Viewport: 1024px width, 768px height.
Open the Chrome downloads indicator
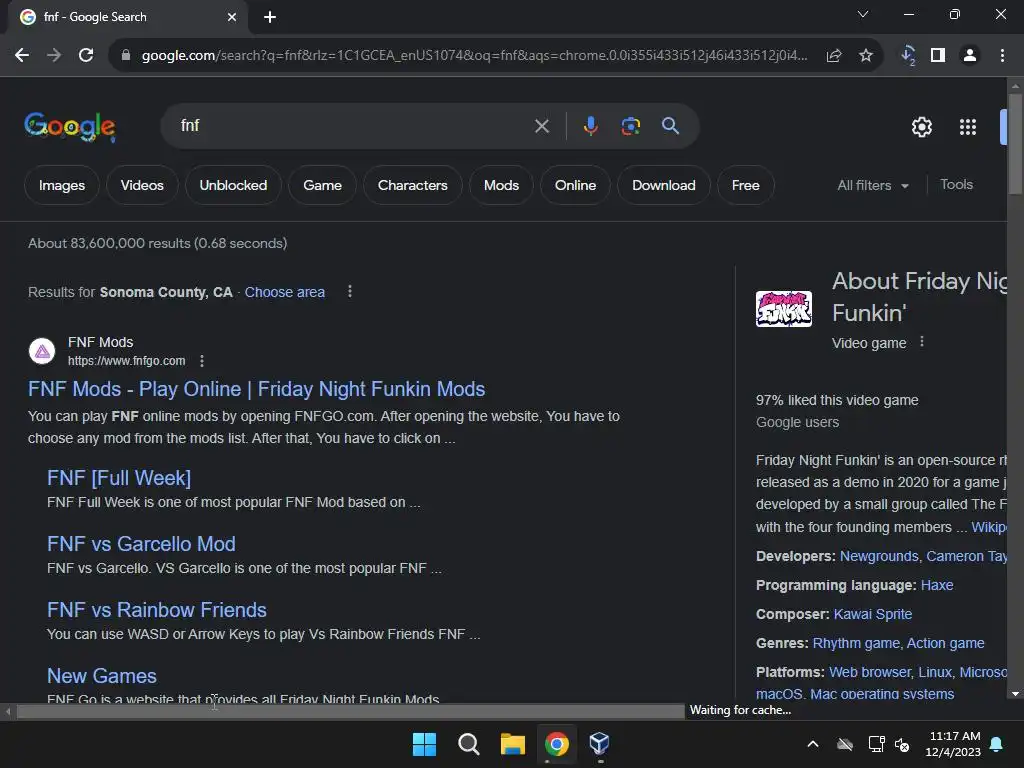(908, 56)
